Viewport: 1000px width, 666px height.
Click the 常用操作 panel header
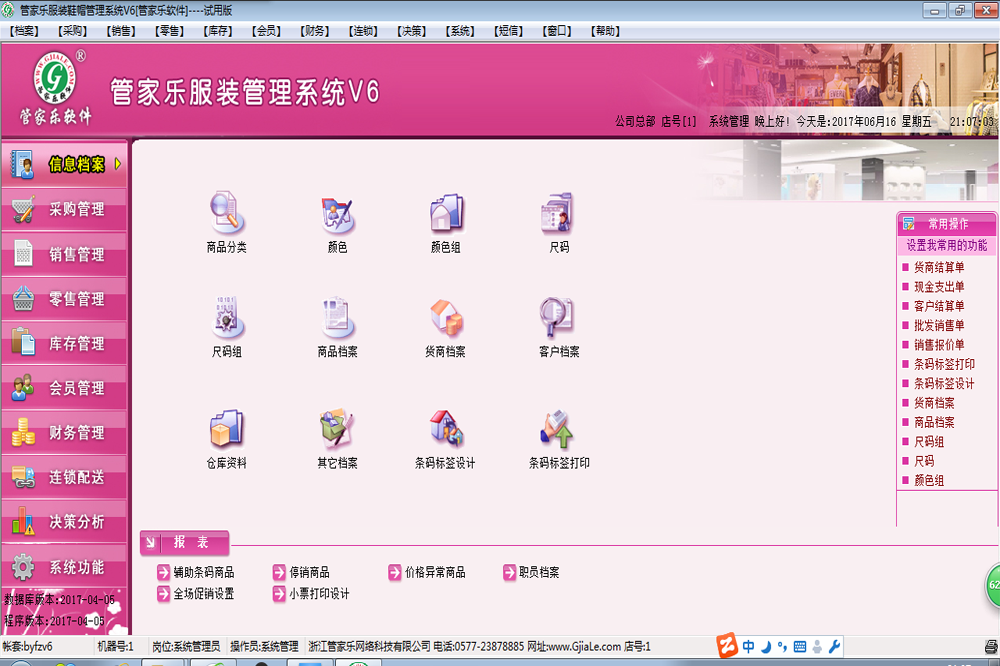click(x=946, y=224)
